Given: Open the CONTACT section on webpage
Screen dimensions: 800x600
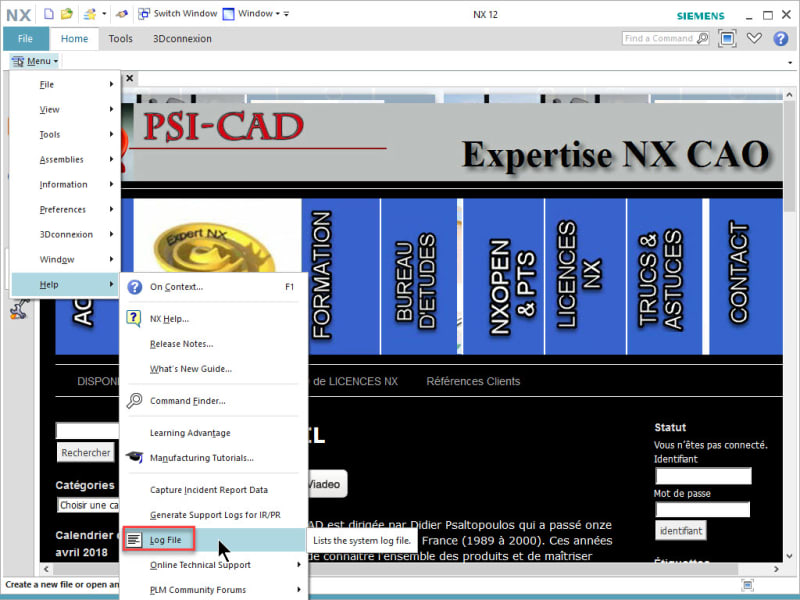Looking at the screenshot, I should point(745,276).
